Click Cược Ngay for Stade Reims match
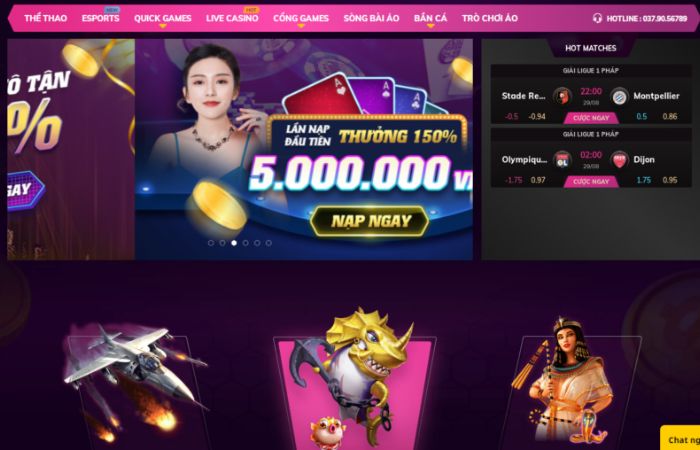Screen dimensions: 700x450 coord(591,118)
